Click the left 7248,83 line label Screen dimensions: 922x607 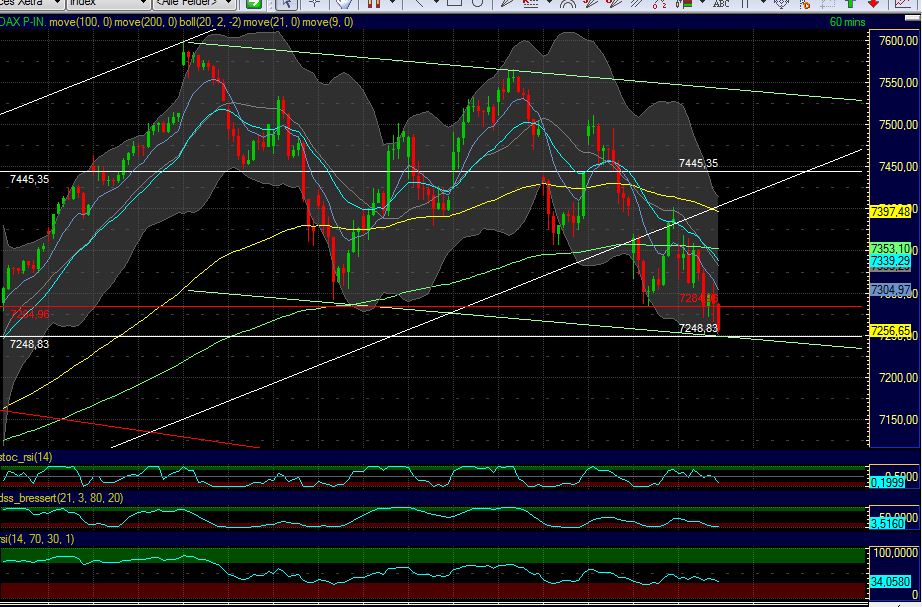coord(29,344)
